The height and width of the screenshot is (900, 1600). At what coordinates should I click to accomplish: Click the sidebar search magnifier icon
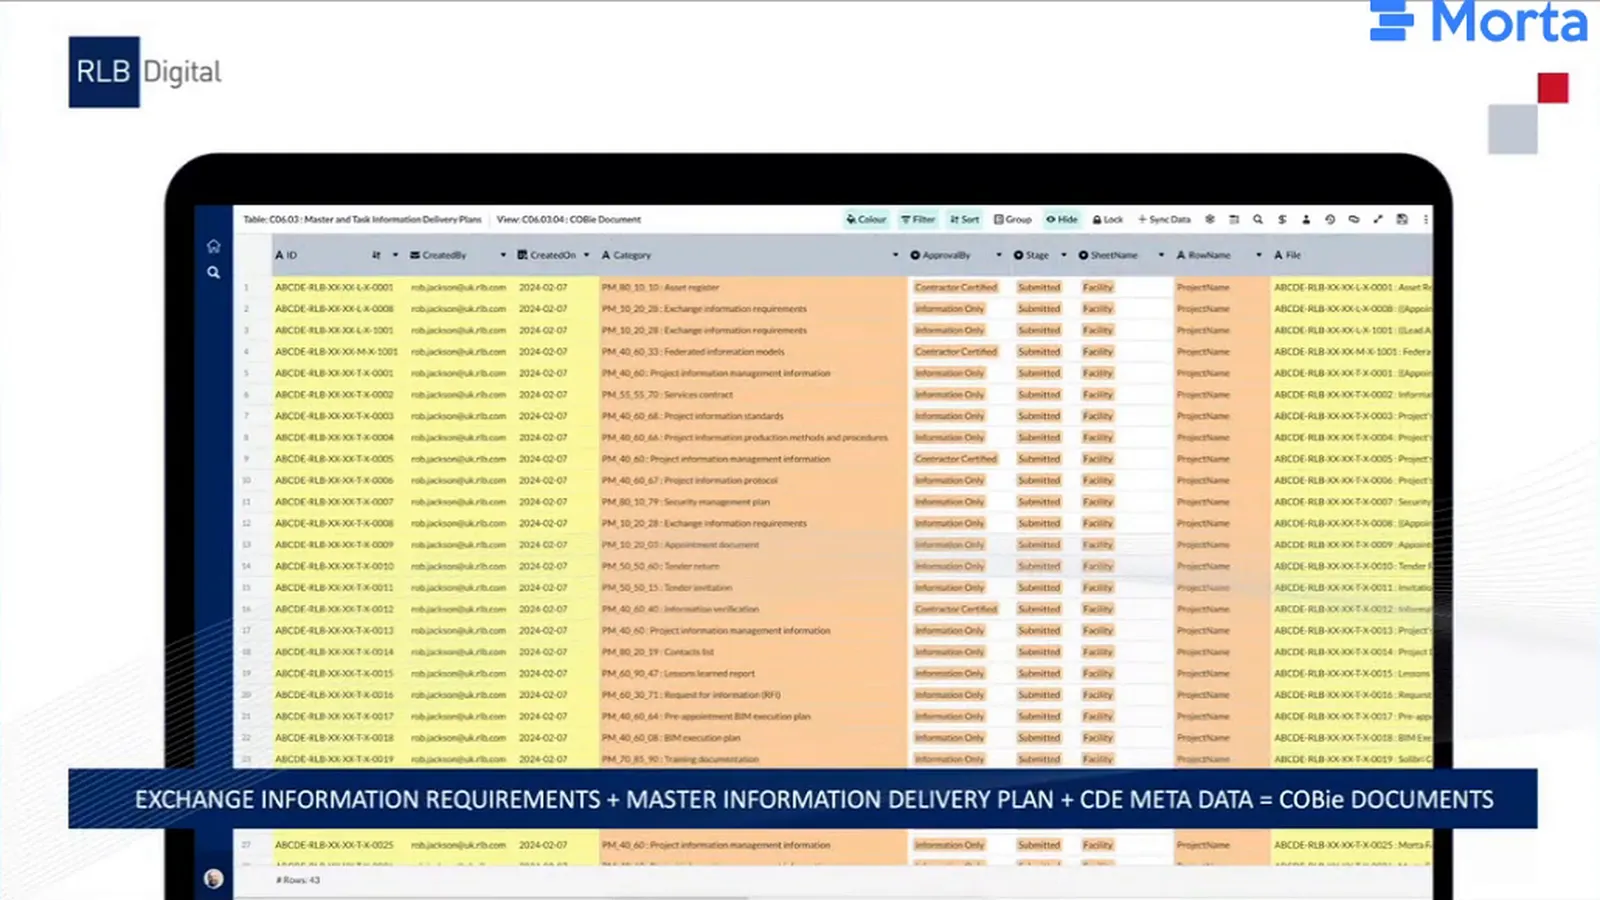coord(213,272)
